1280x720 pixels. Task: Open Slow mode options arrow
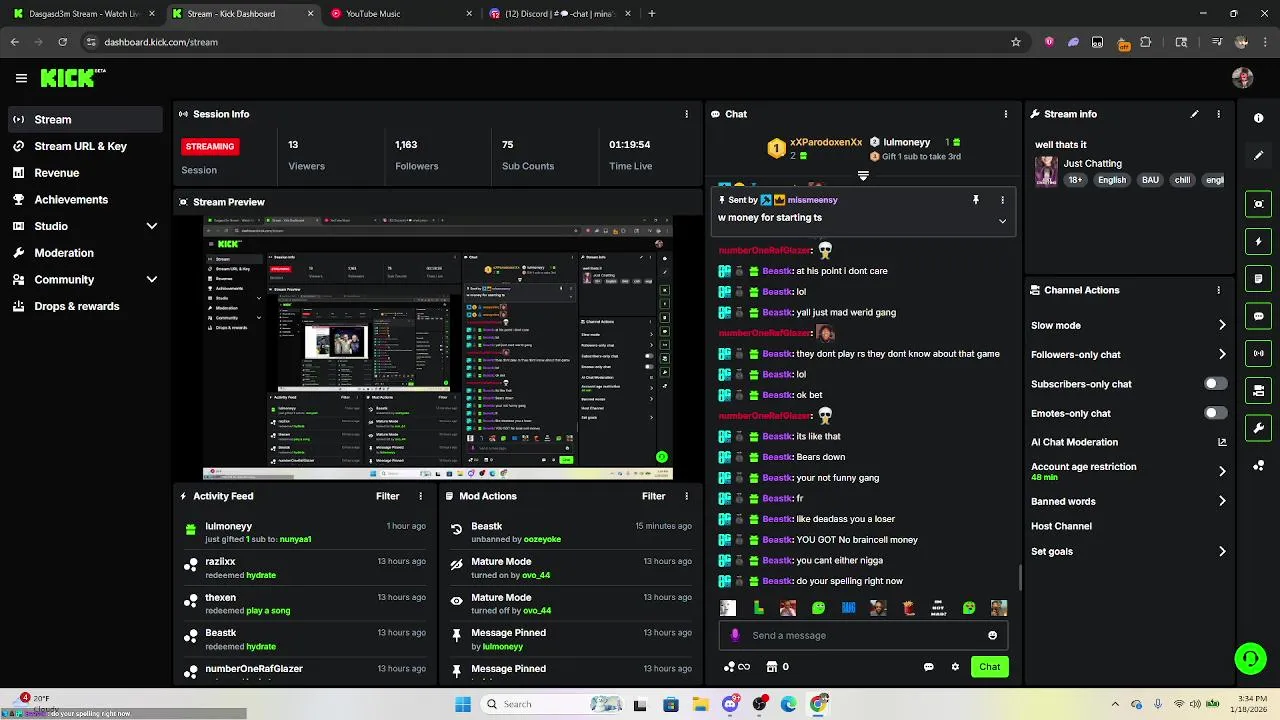tap(1222, 325)
